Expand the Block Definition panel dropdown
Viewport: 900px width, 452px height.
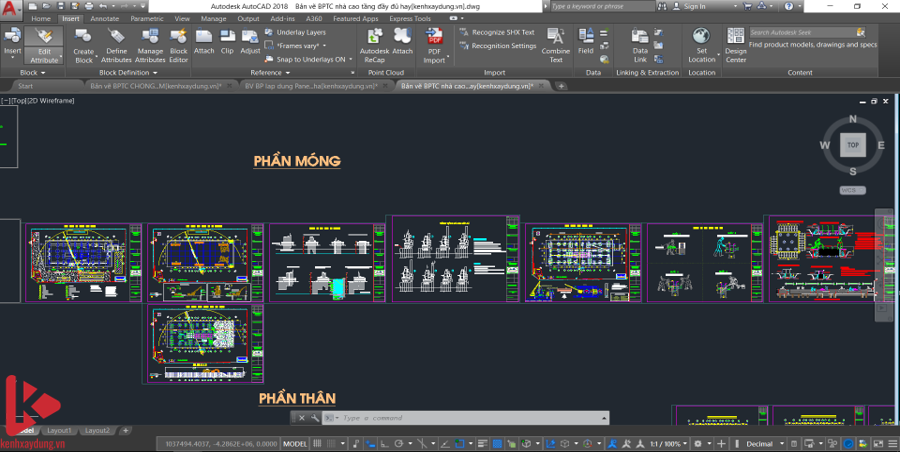126,73
